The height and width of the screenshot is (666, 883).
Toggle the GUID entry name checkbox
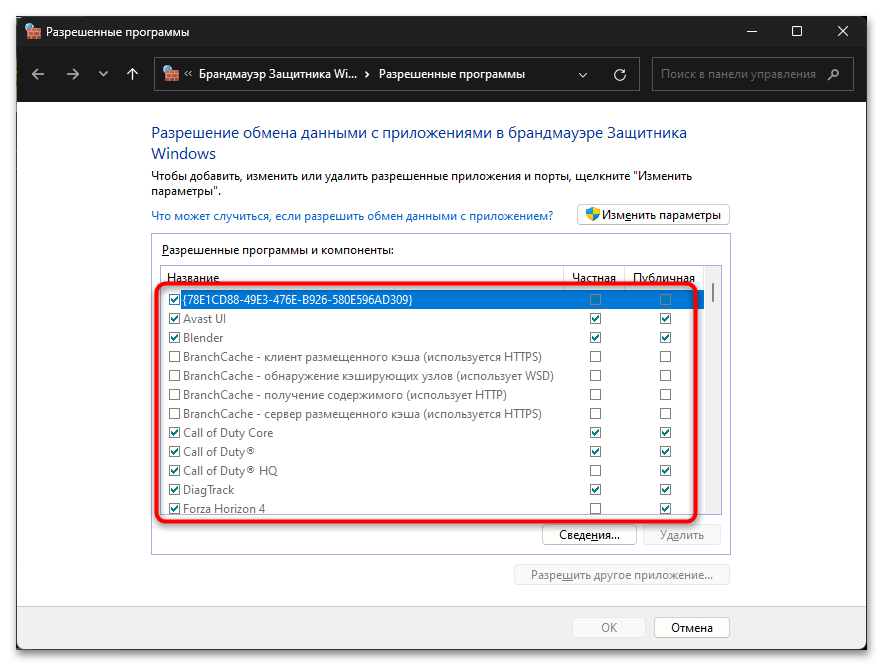pos(175,300)
